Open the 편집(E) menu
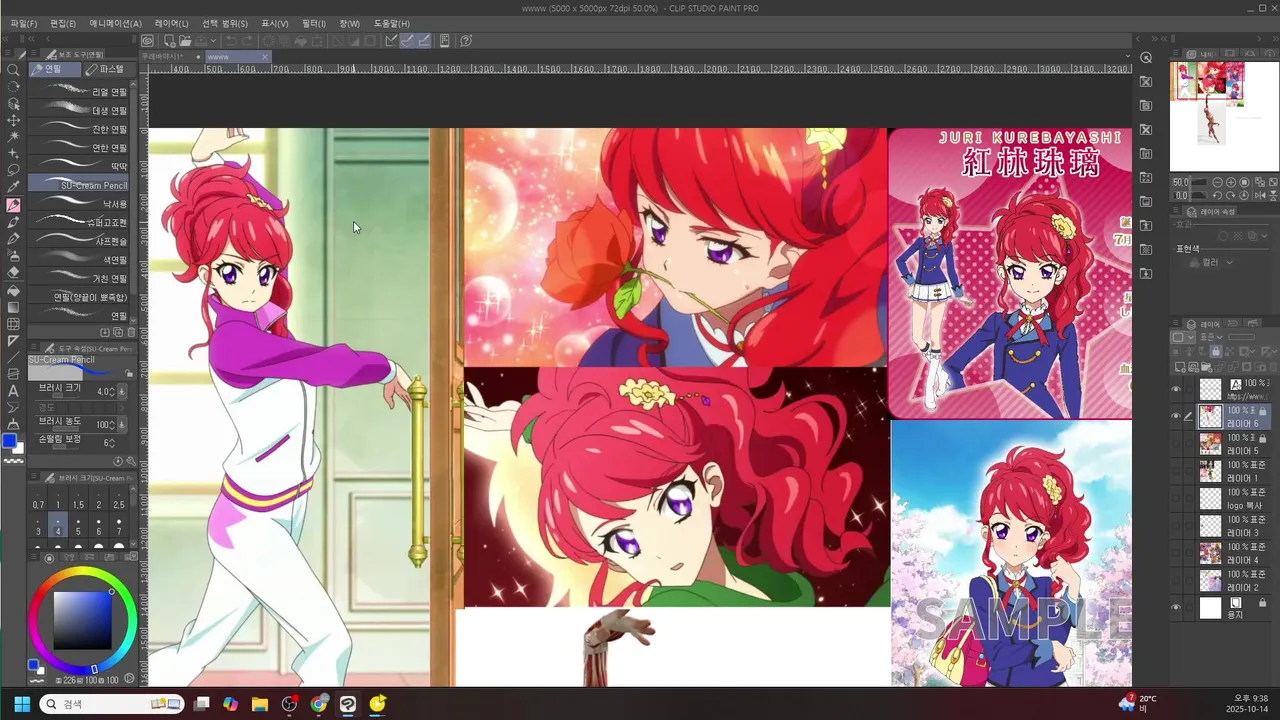1280x720 pixels. 63,23
